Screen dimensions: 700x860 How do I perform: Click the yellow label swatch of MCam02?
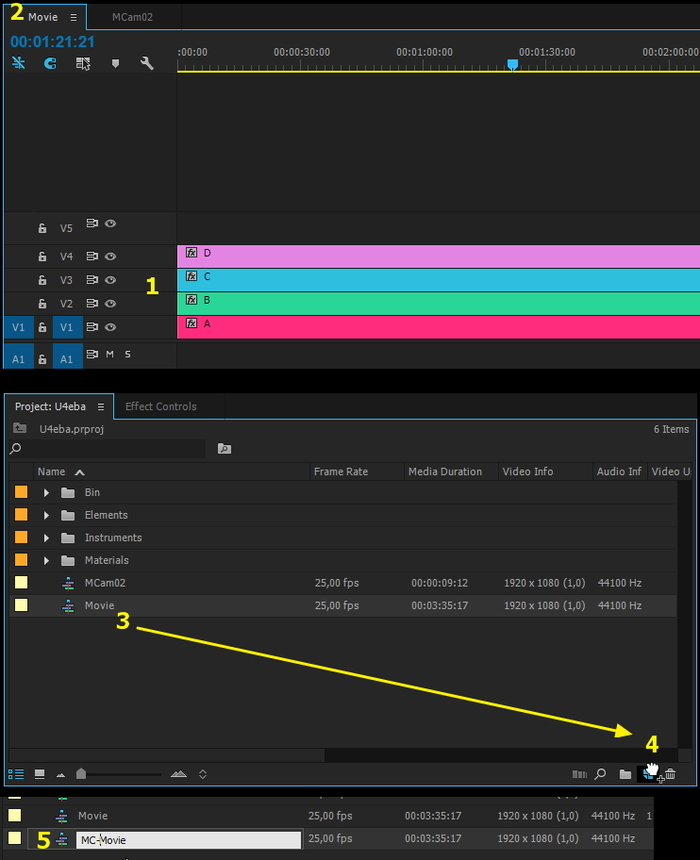click(x=21, y=583)
